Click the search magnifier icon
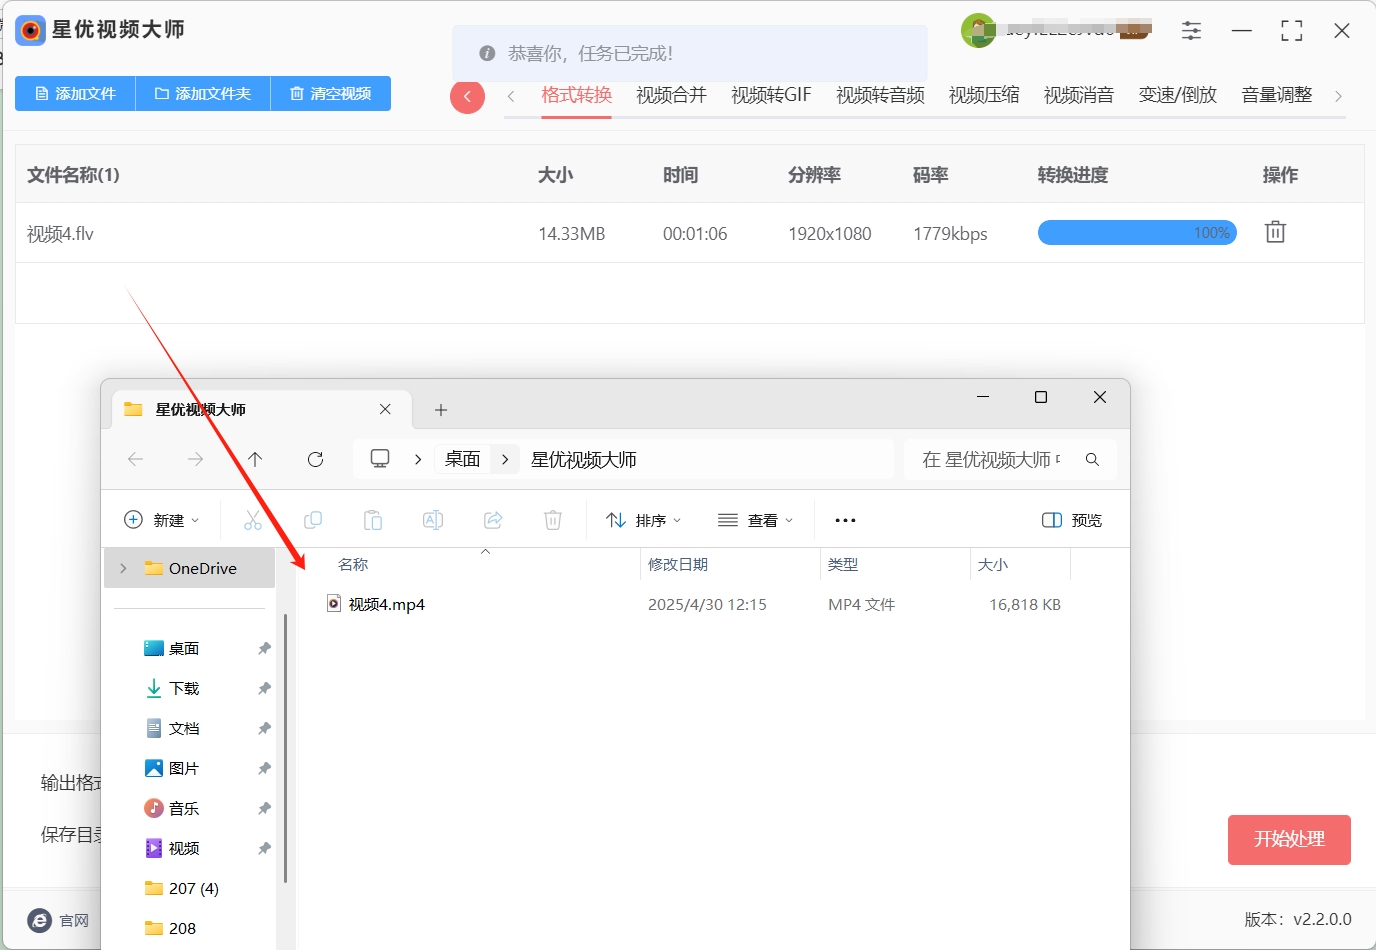1376x950 pixels. click(x=1092, y=459)
